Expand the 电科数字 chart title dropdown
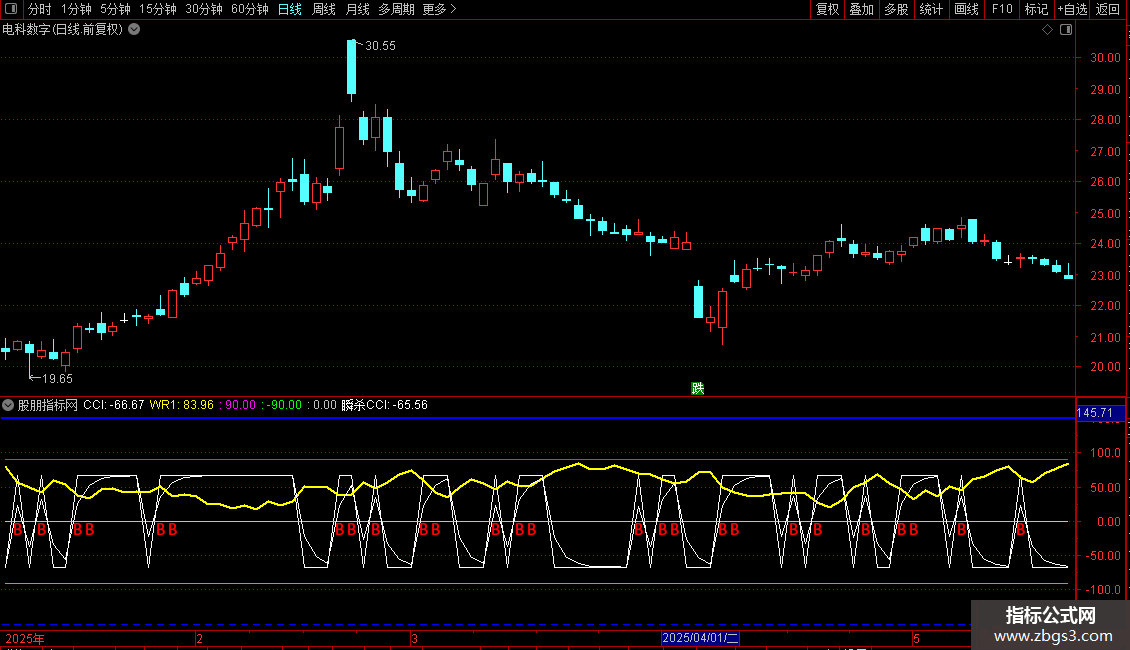Image resolution: width=1130 pixels, height=650 pixels. click(x=134, y=29)
